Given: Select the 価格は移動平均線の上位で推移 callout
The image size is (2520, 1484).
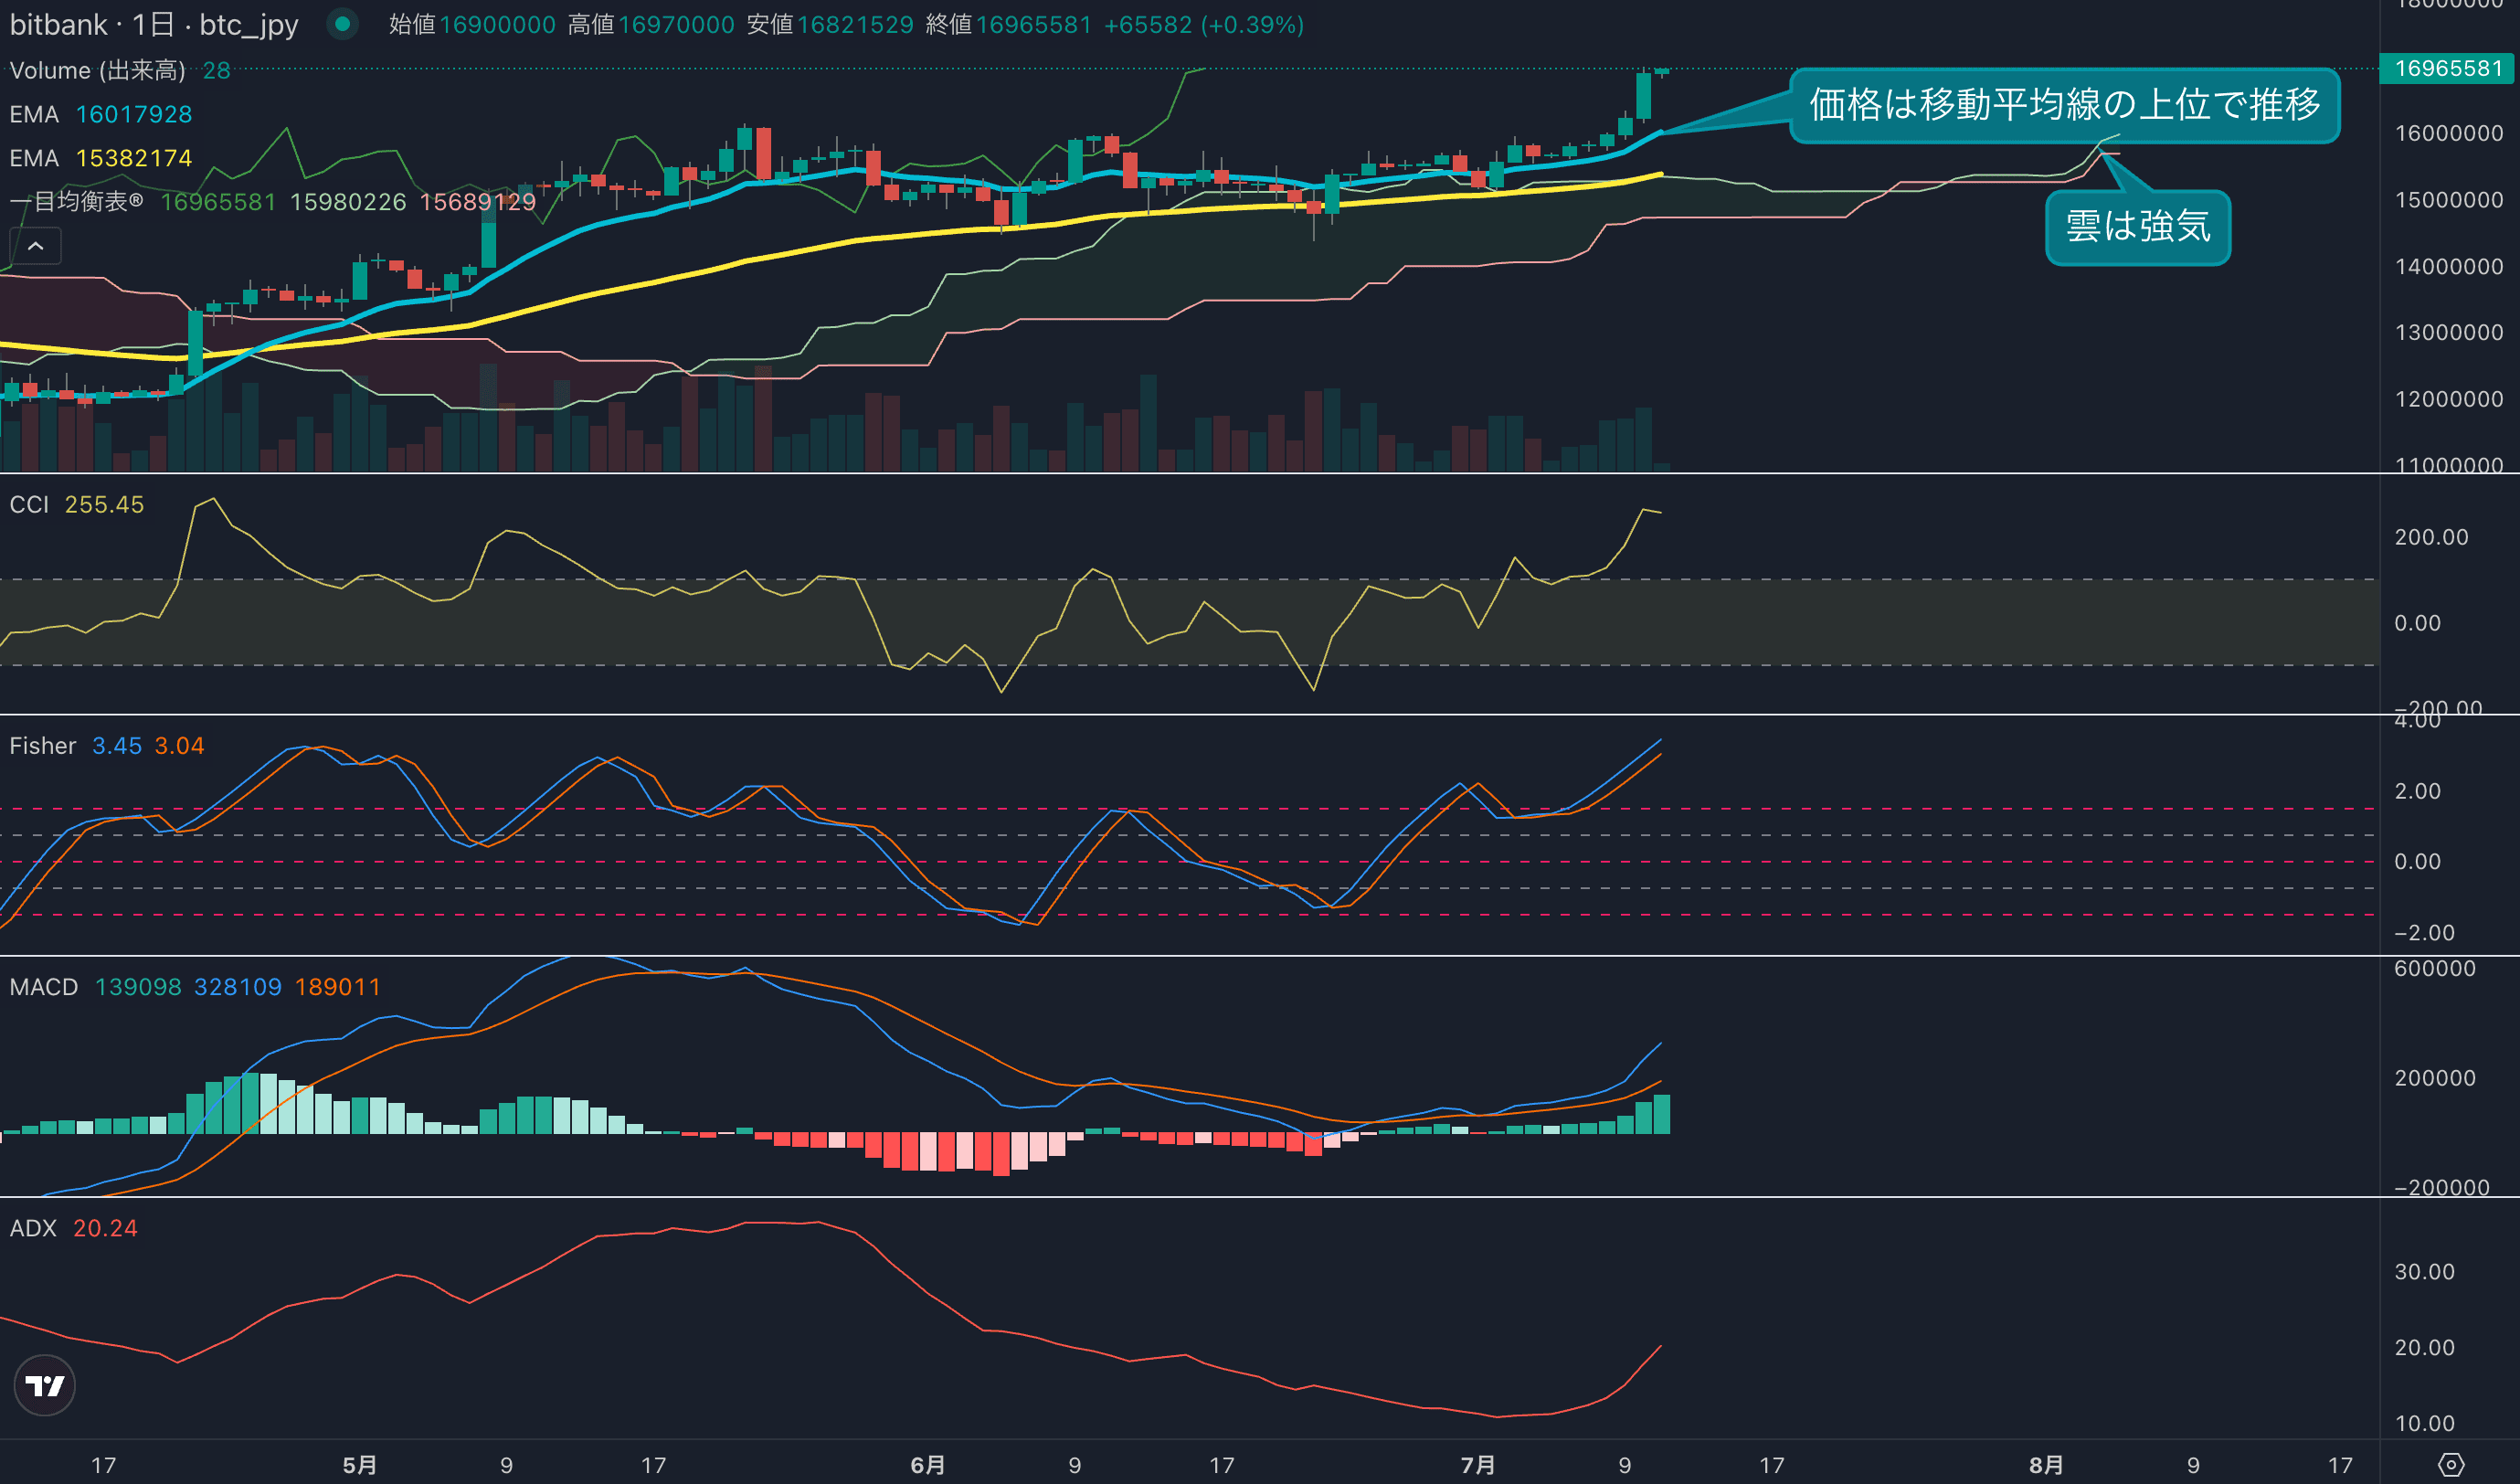Looking at the screenshot, I should coord(2064,105).
